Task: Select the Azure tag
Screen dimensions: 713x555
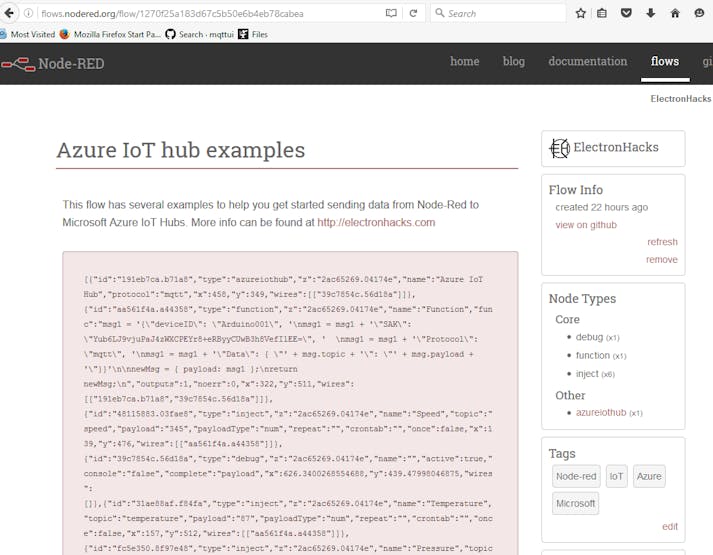Action: point(649,476)
